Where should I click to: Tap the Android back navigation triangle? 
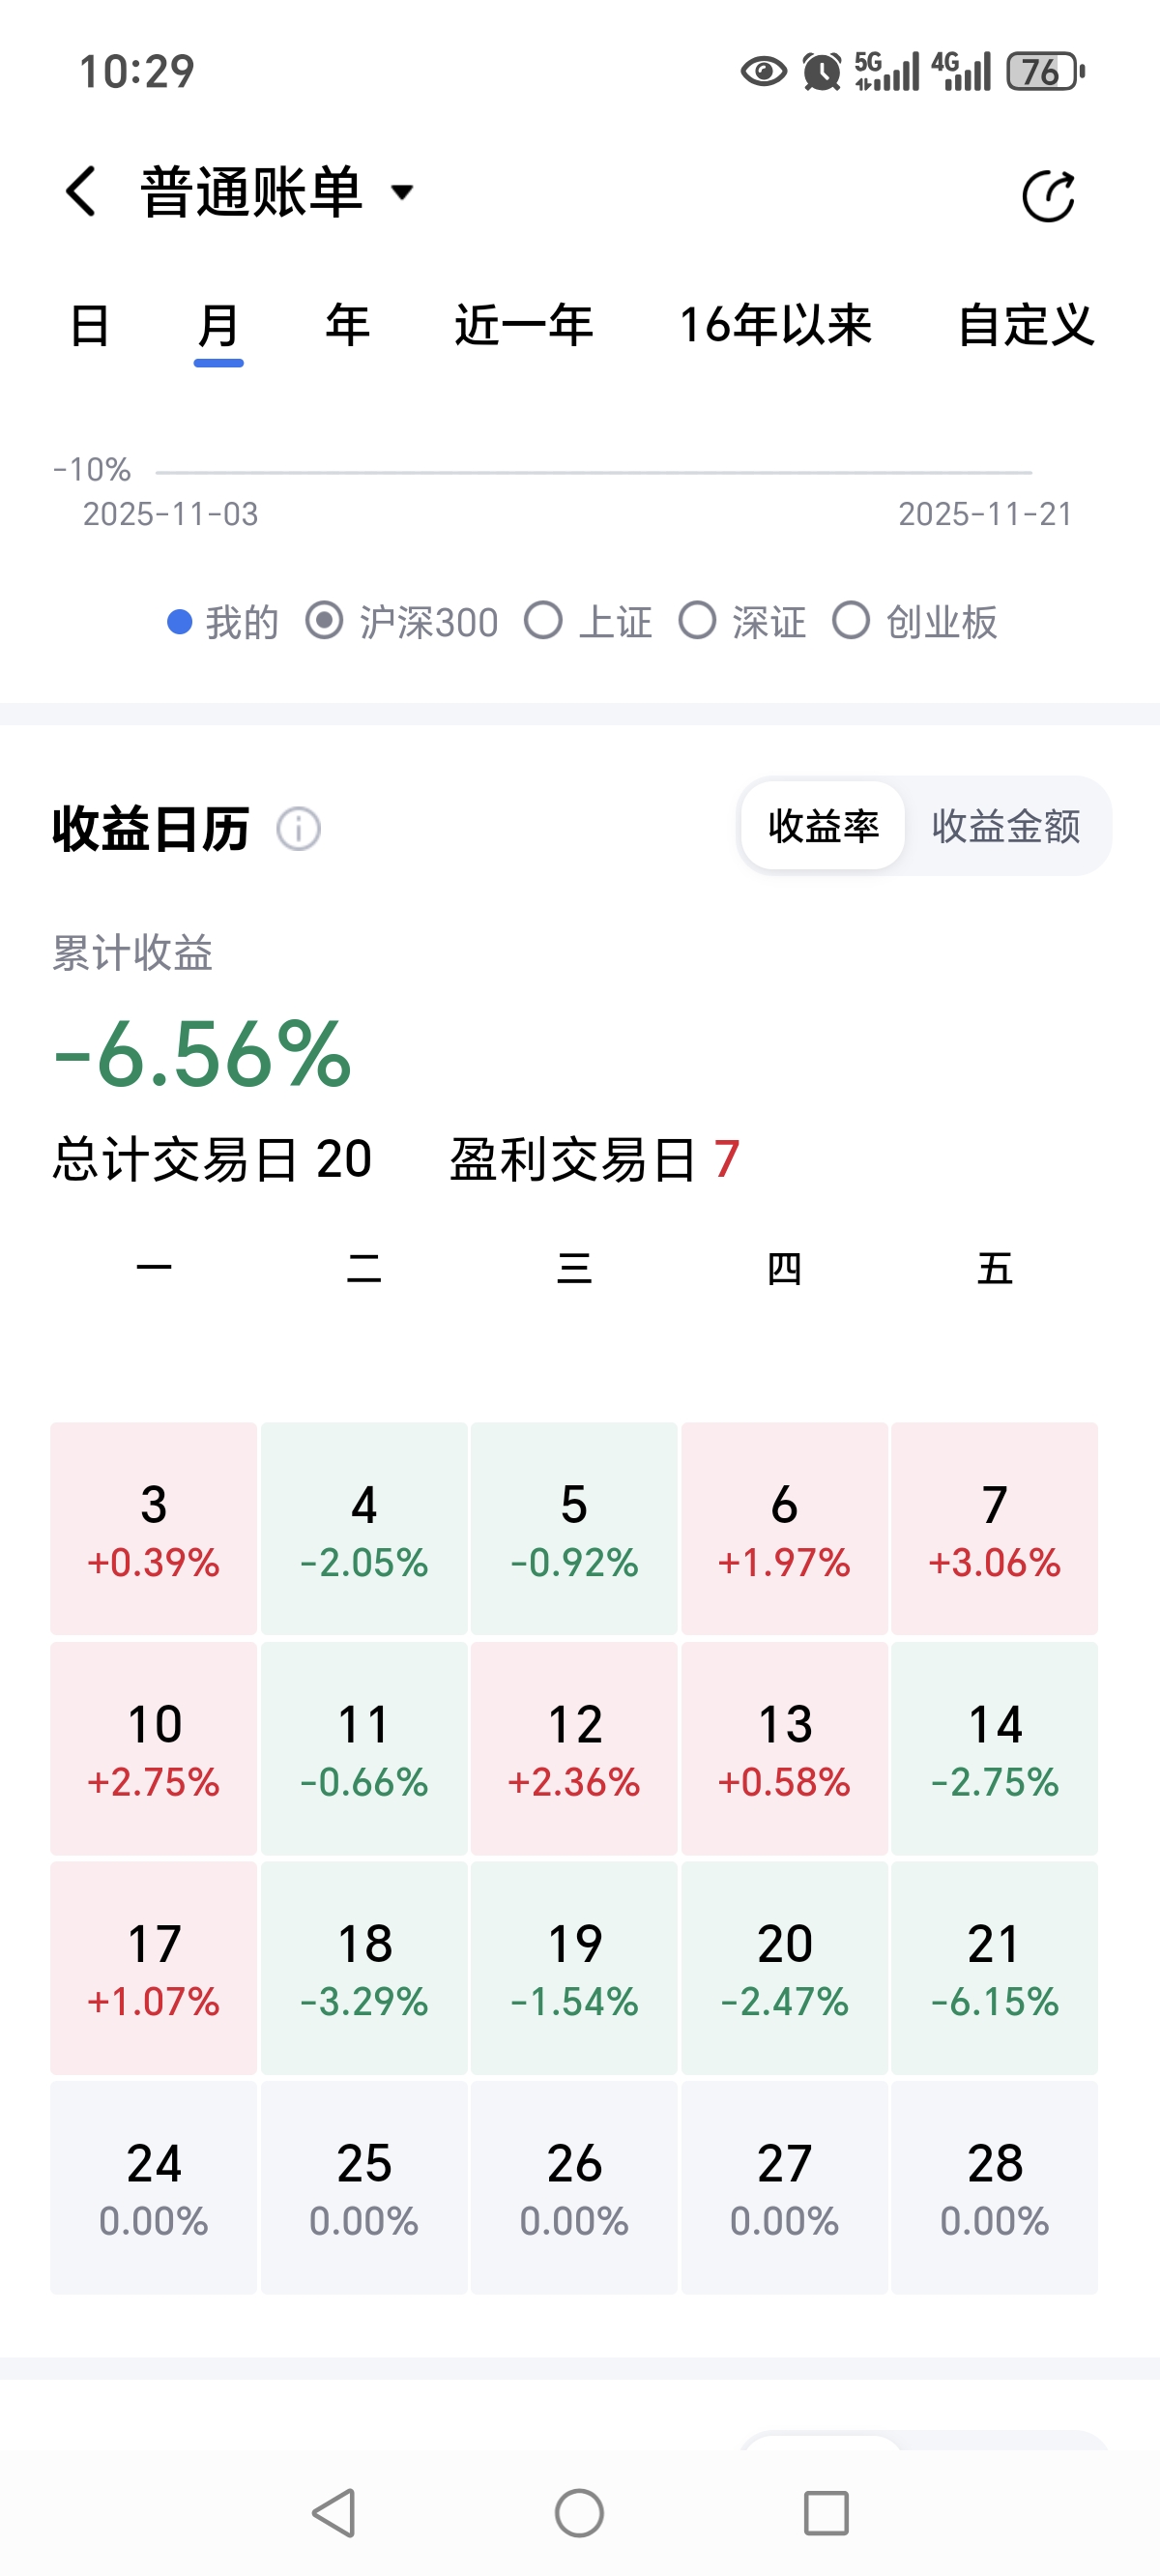(334, 2512)
